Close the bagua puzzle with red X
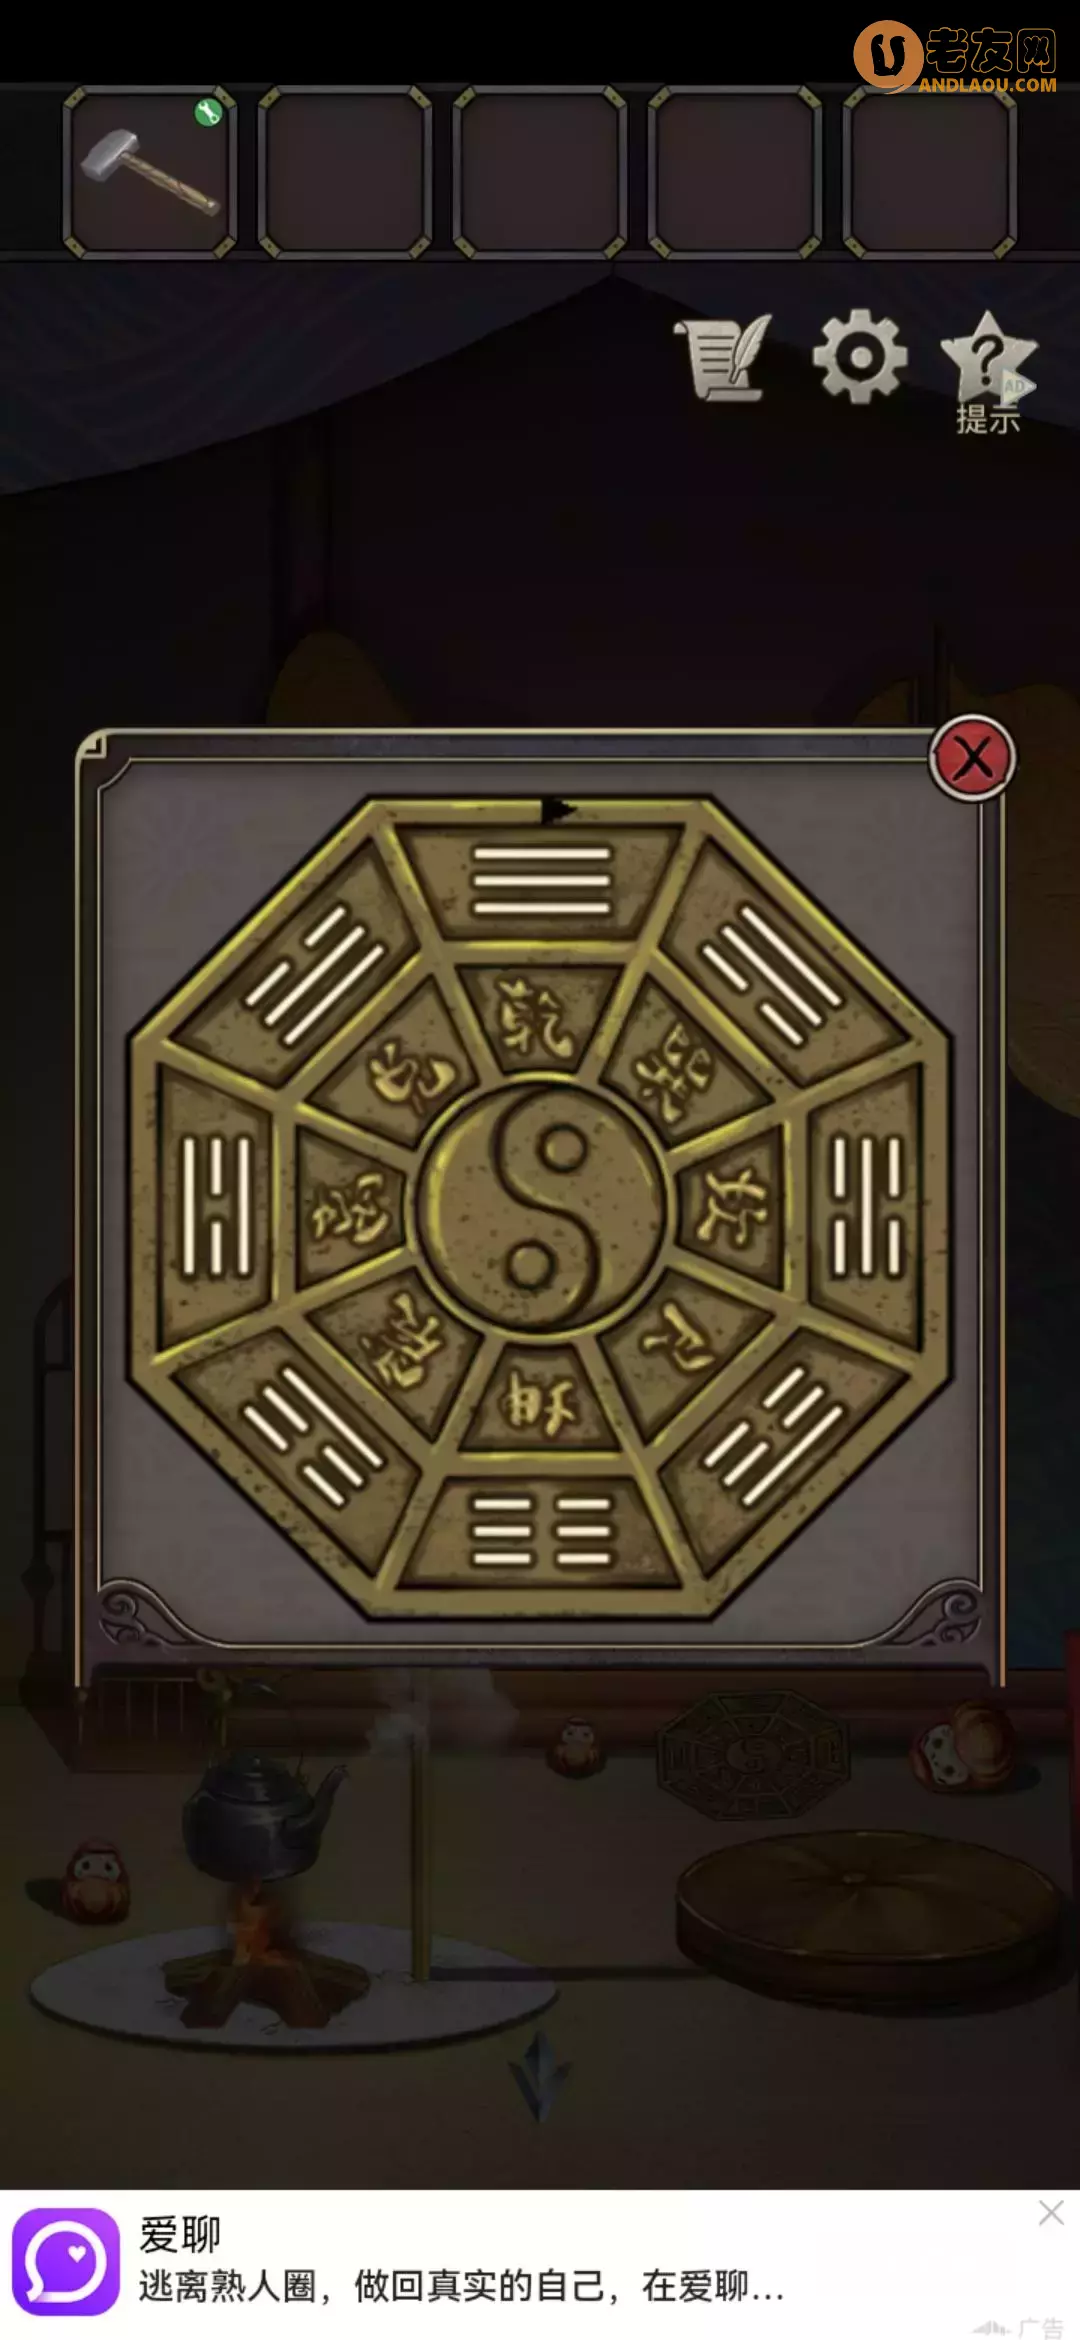This screenshot has width=1080, height=2340. tap(972, 759)
